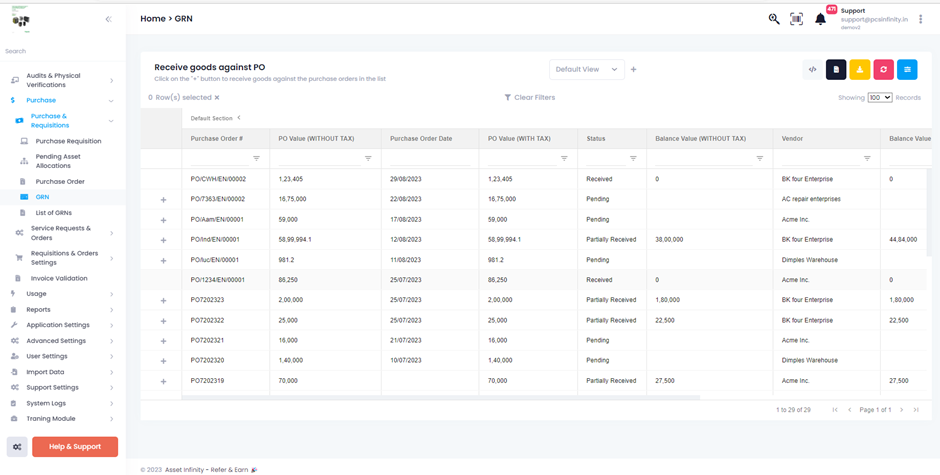The height and width of the screenshot is (475, 940).
Task: Click Clear Filters
Action: 529,97
